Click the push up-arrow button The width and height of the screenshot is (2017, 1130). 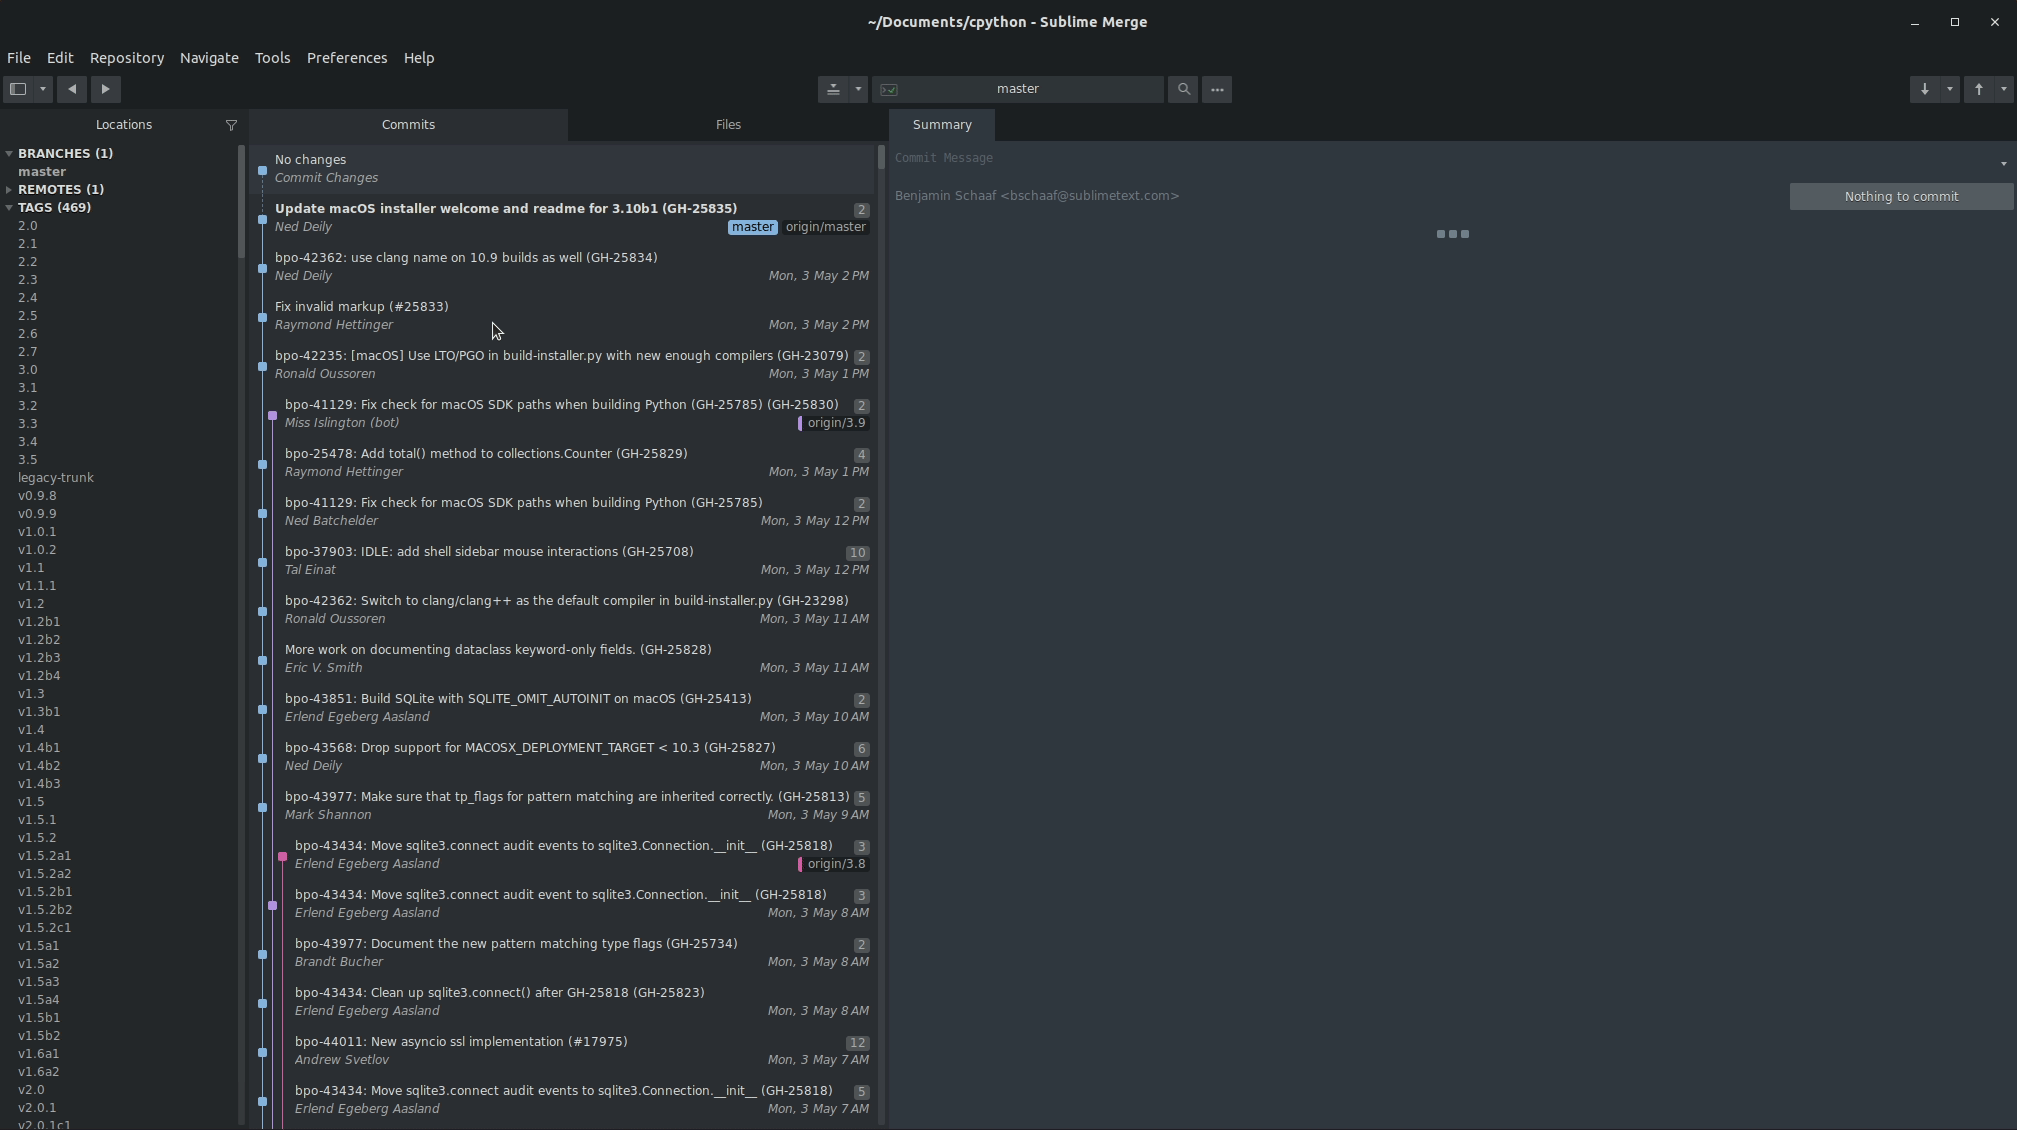pos(1979,89)
